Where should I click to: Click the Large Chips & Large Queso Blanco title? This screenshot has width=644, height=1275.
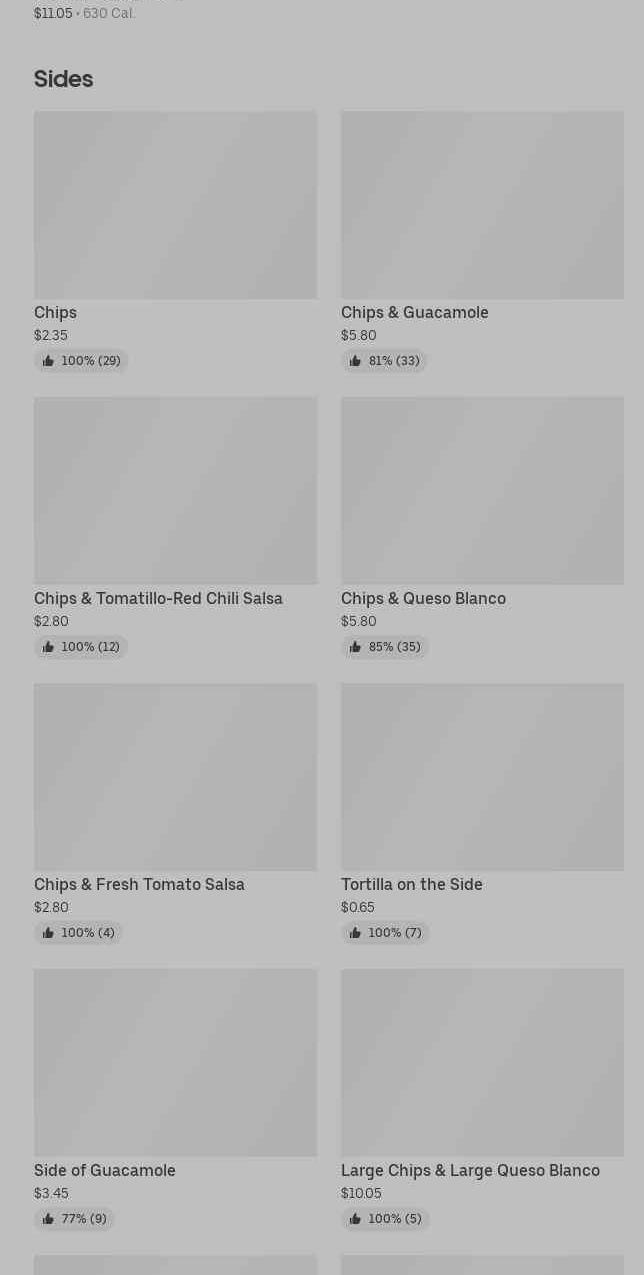pyautogui.click(x=470, y=1170)
